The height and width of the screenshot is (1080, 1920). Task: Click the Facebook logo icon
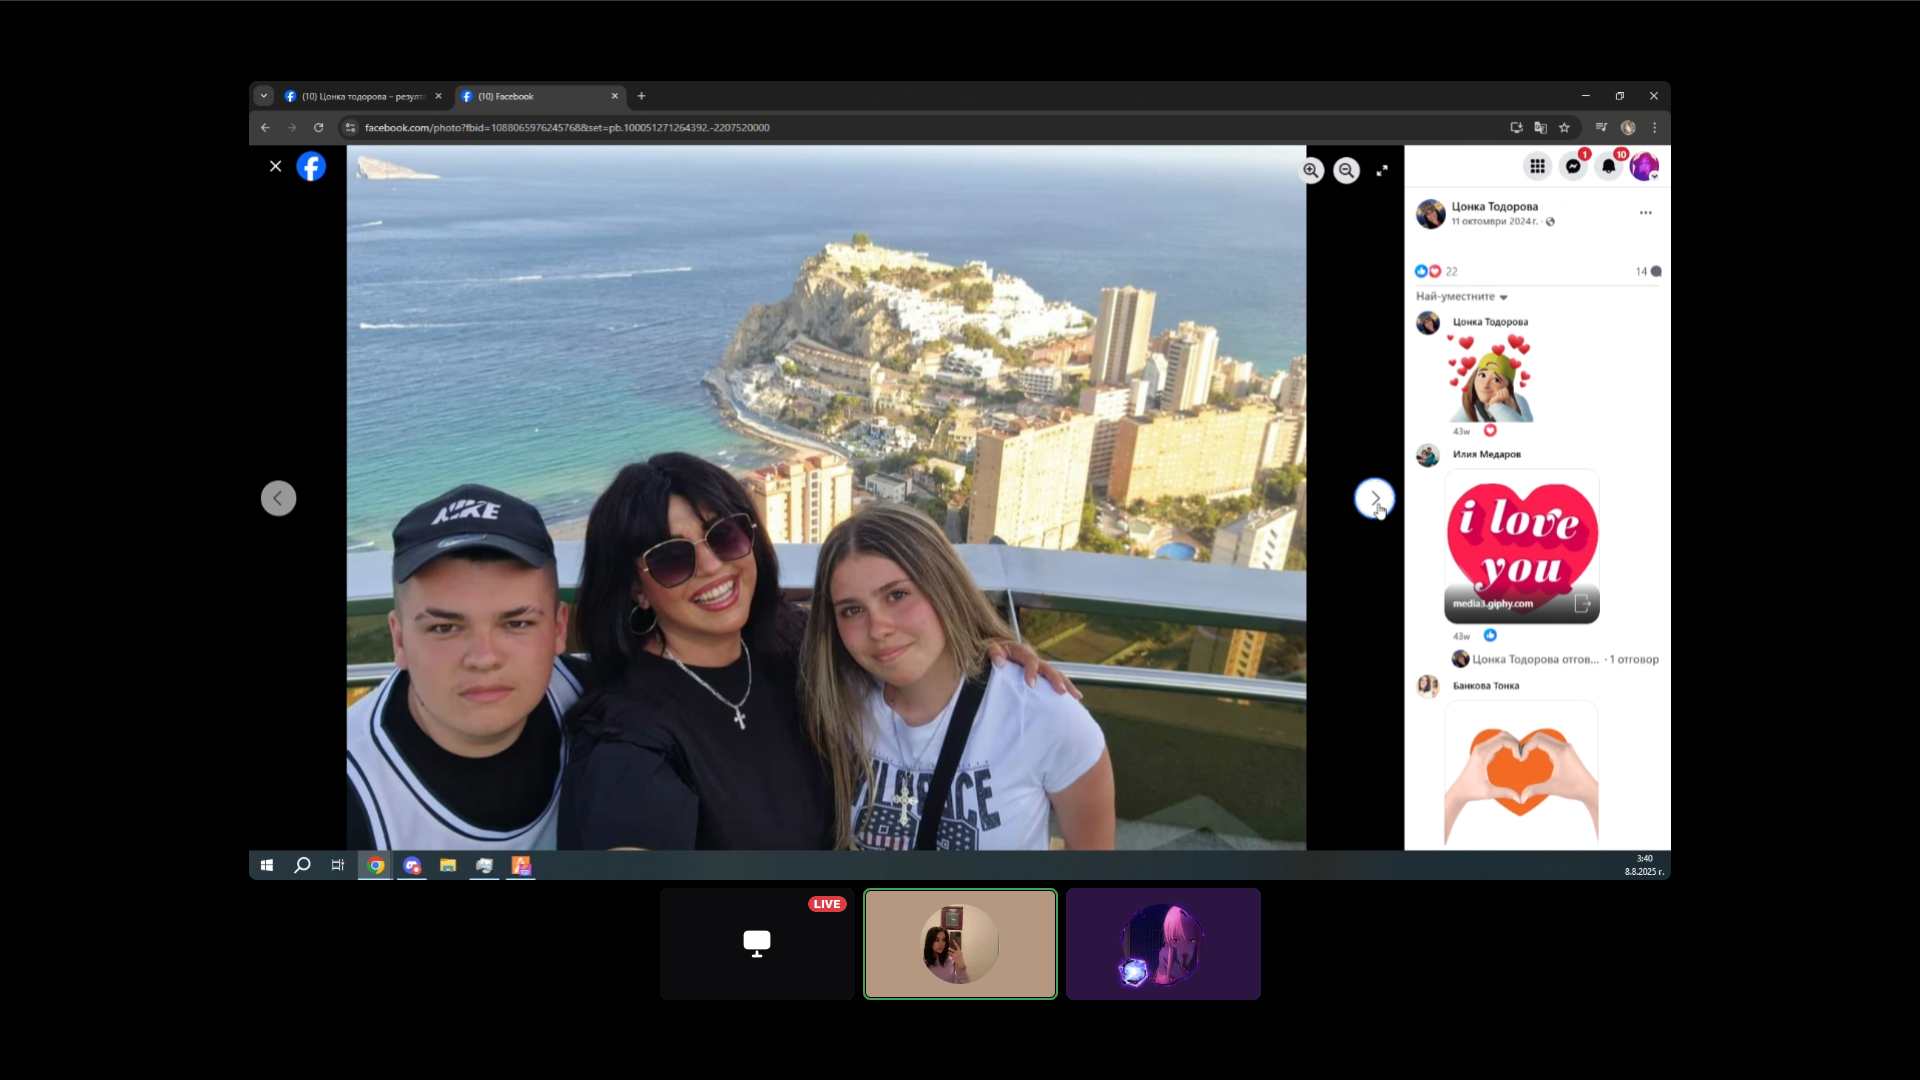(311, 166)
